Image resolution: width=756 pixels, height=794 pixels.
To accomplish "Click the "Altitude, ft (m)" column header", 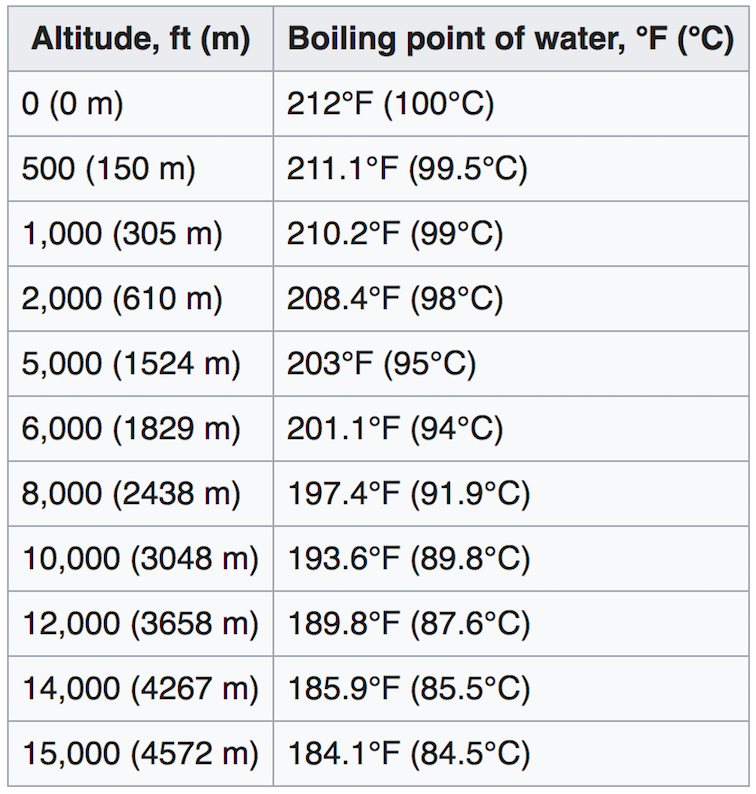I will click(139, 39).
